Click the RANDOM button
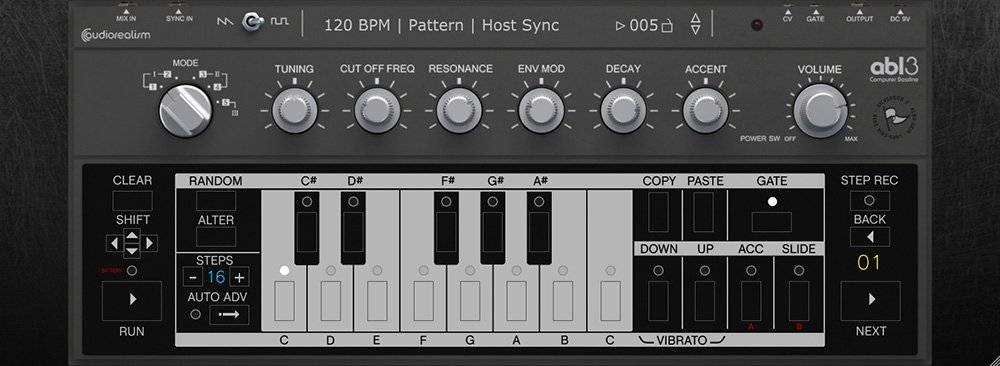The image size is (1000, 366). pos(216,201)
